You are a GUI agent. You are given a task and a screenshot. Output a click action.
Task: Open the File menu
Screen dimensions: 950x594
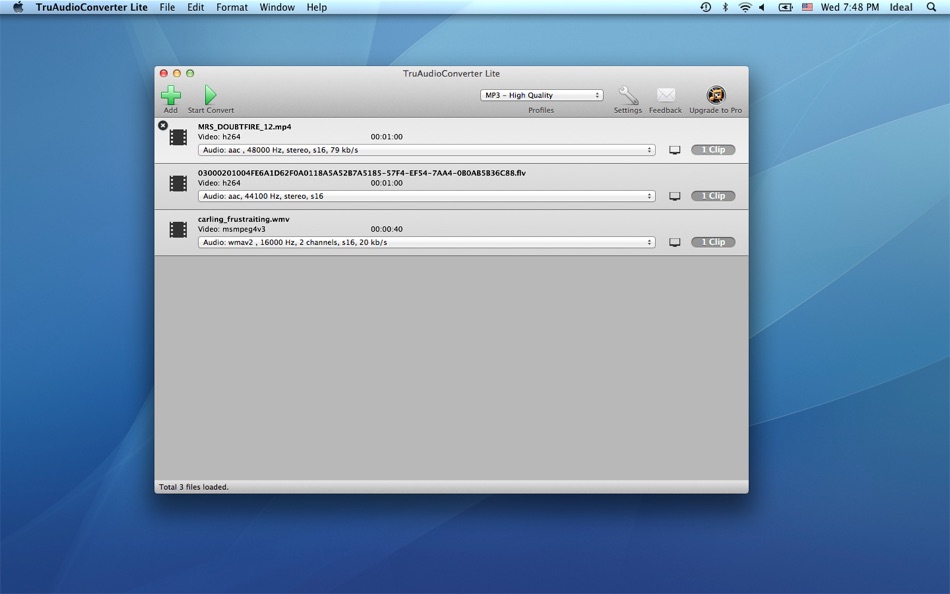[167, 7]
